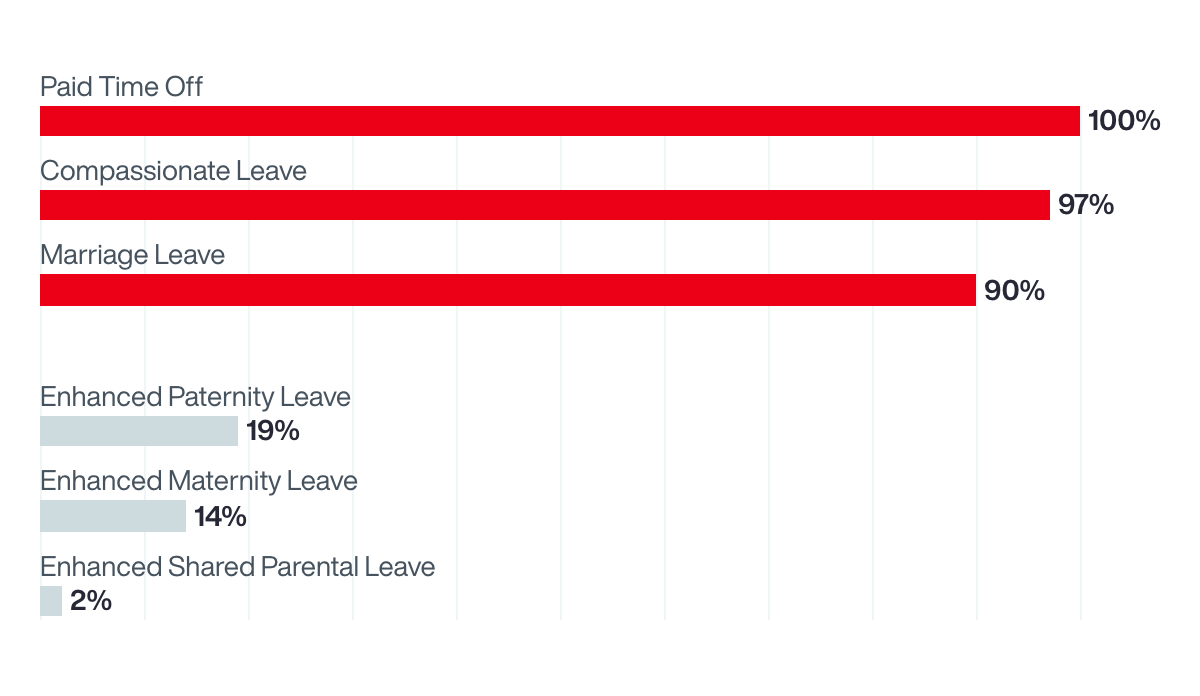Viewport: 1200px width, 696px height.
Task: Click the red Paid Time Off bar
Action: click(x=560, y=121)
